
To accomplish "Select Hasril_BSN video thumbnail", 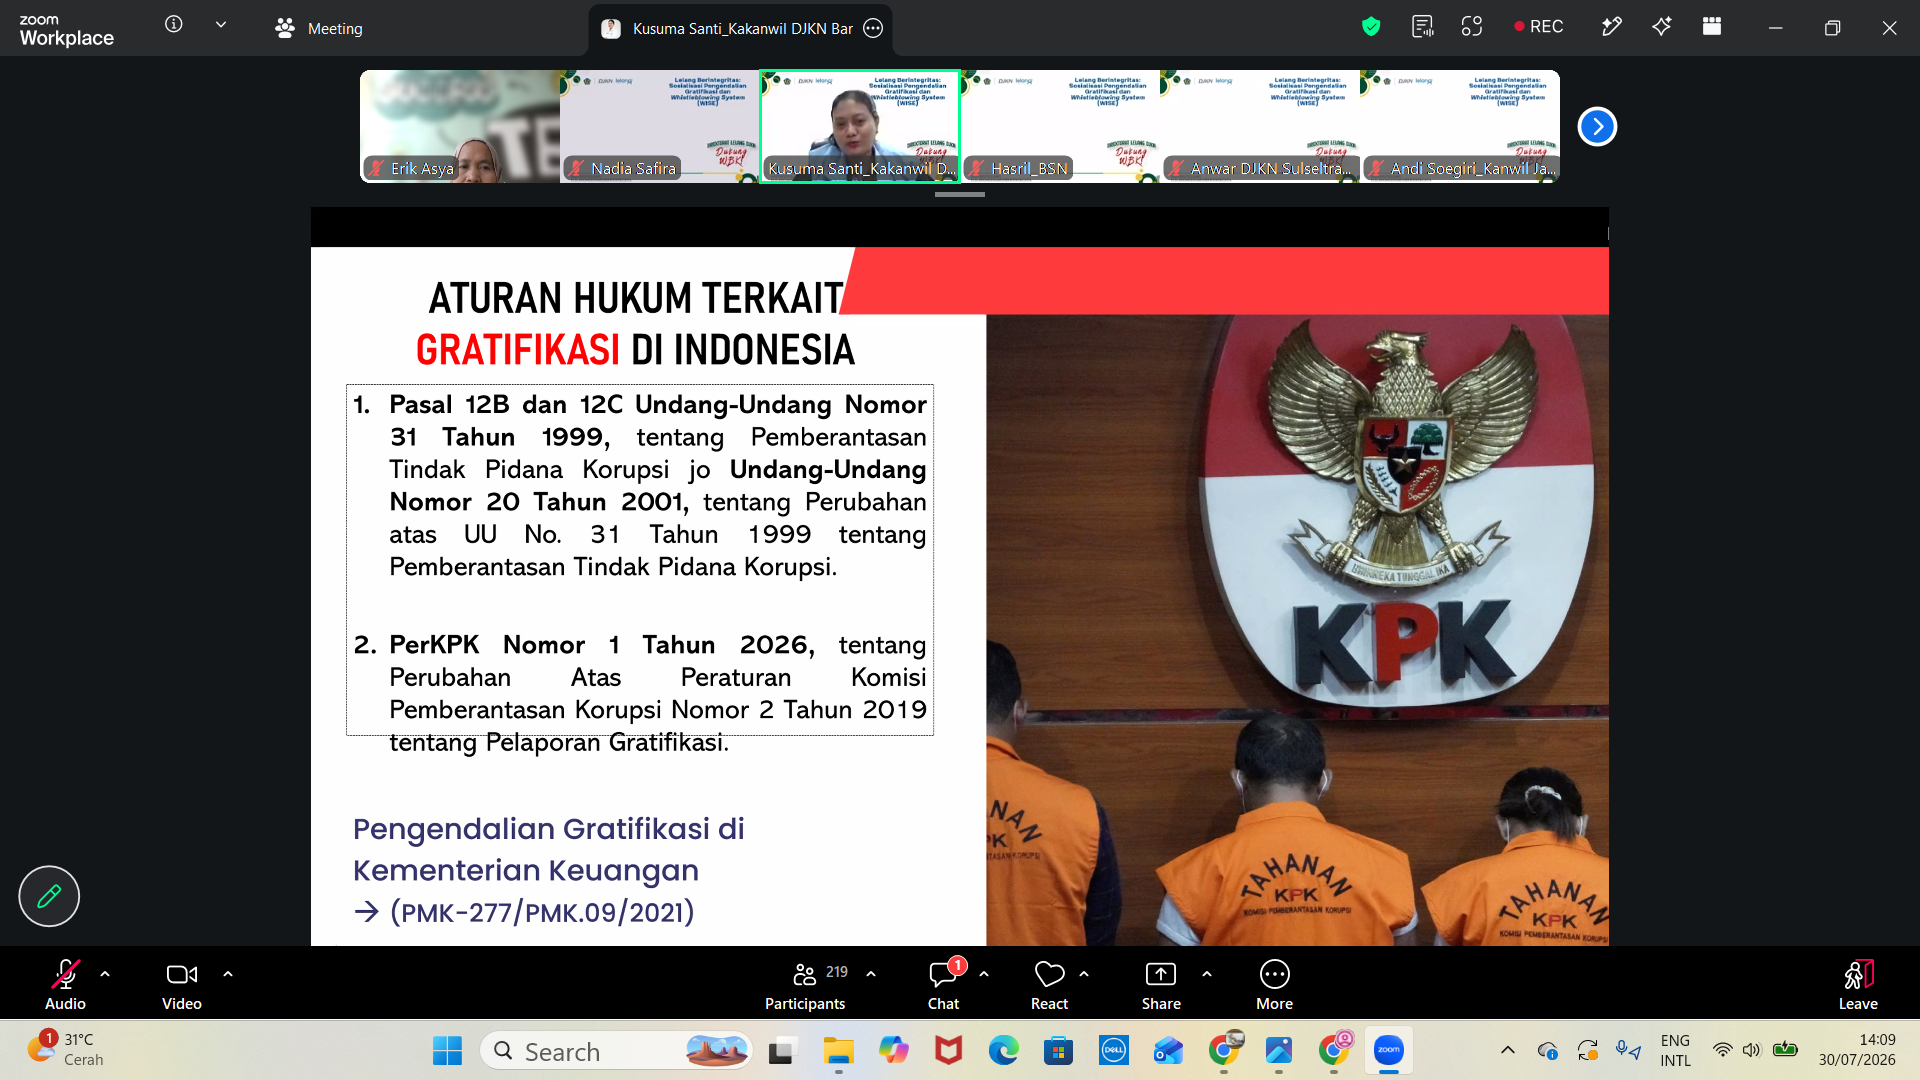I will pos(1060,126).
